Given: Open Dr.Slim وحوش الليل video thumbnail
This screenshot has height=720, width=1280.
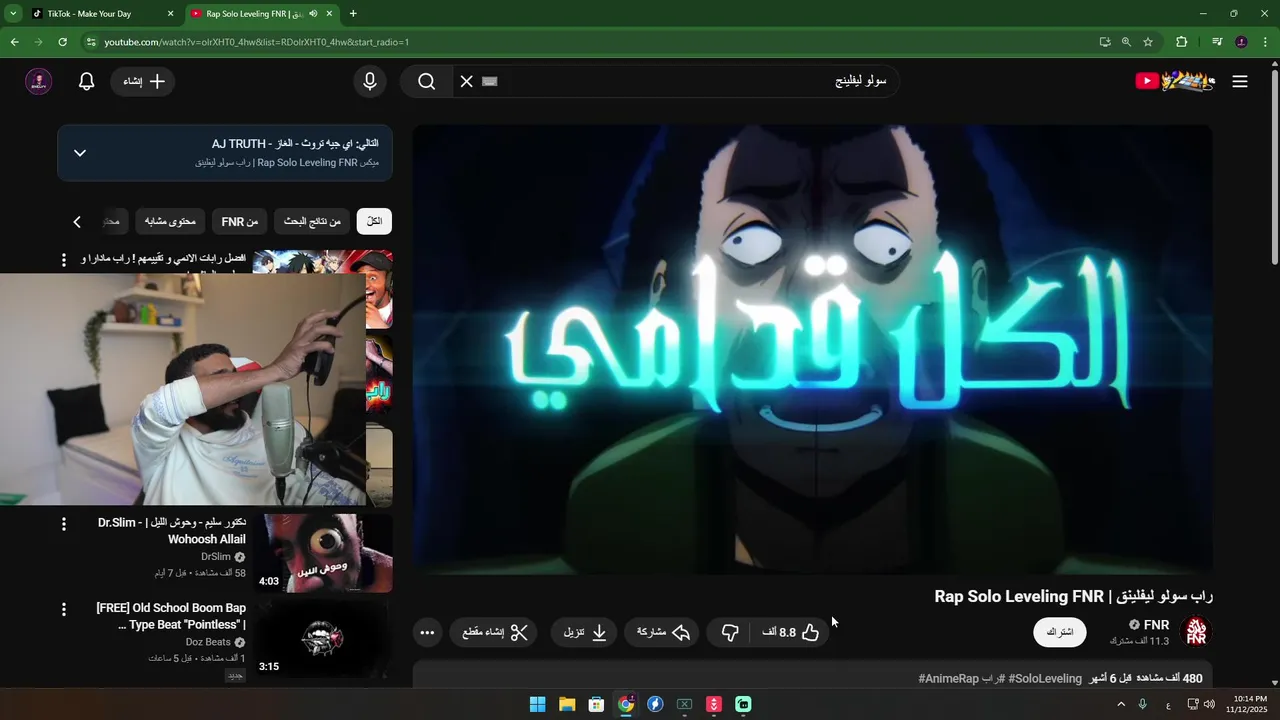Looking at the screenshot, I should [x=323, y=553].
